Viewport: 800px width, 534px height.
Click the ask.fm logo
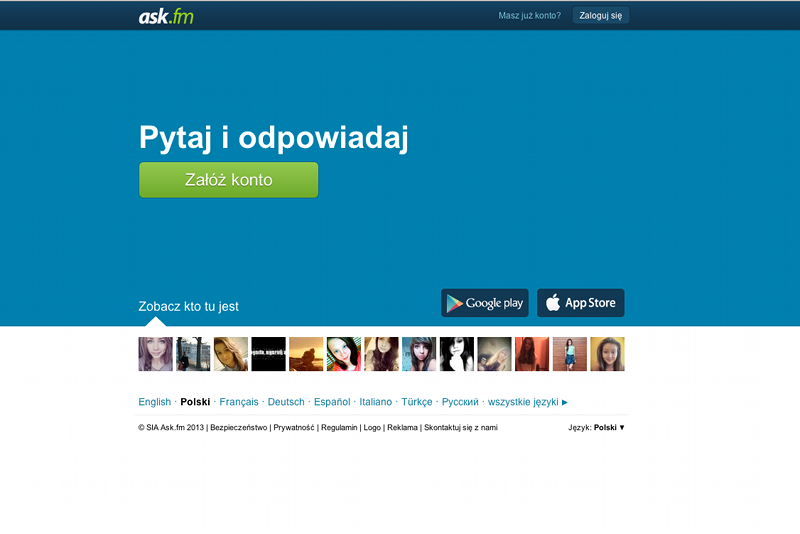(x=166, y=16)
